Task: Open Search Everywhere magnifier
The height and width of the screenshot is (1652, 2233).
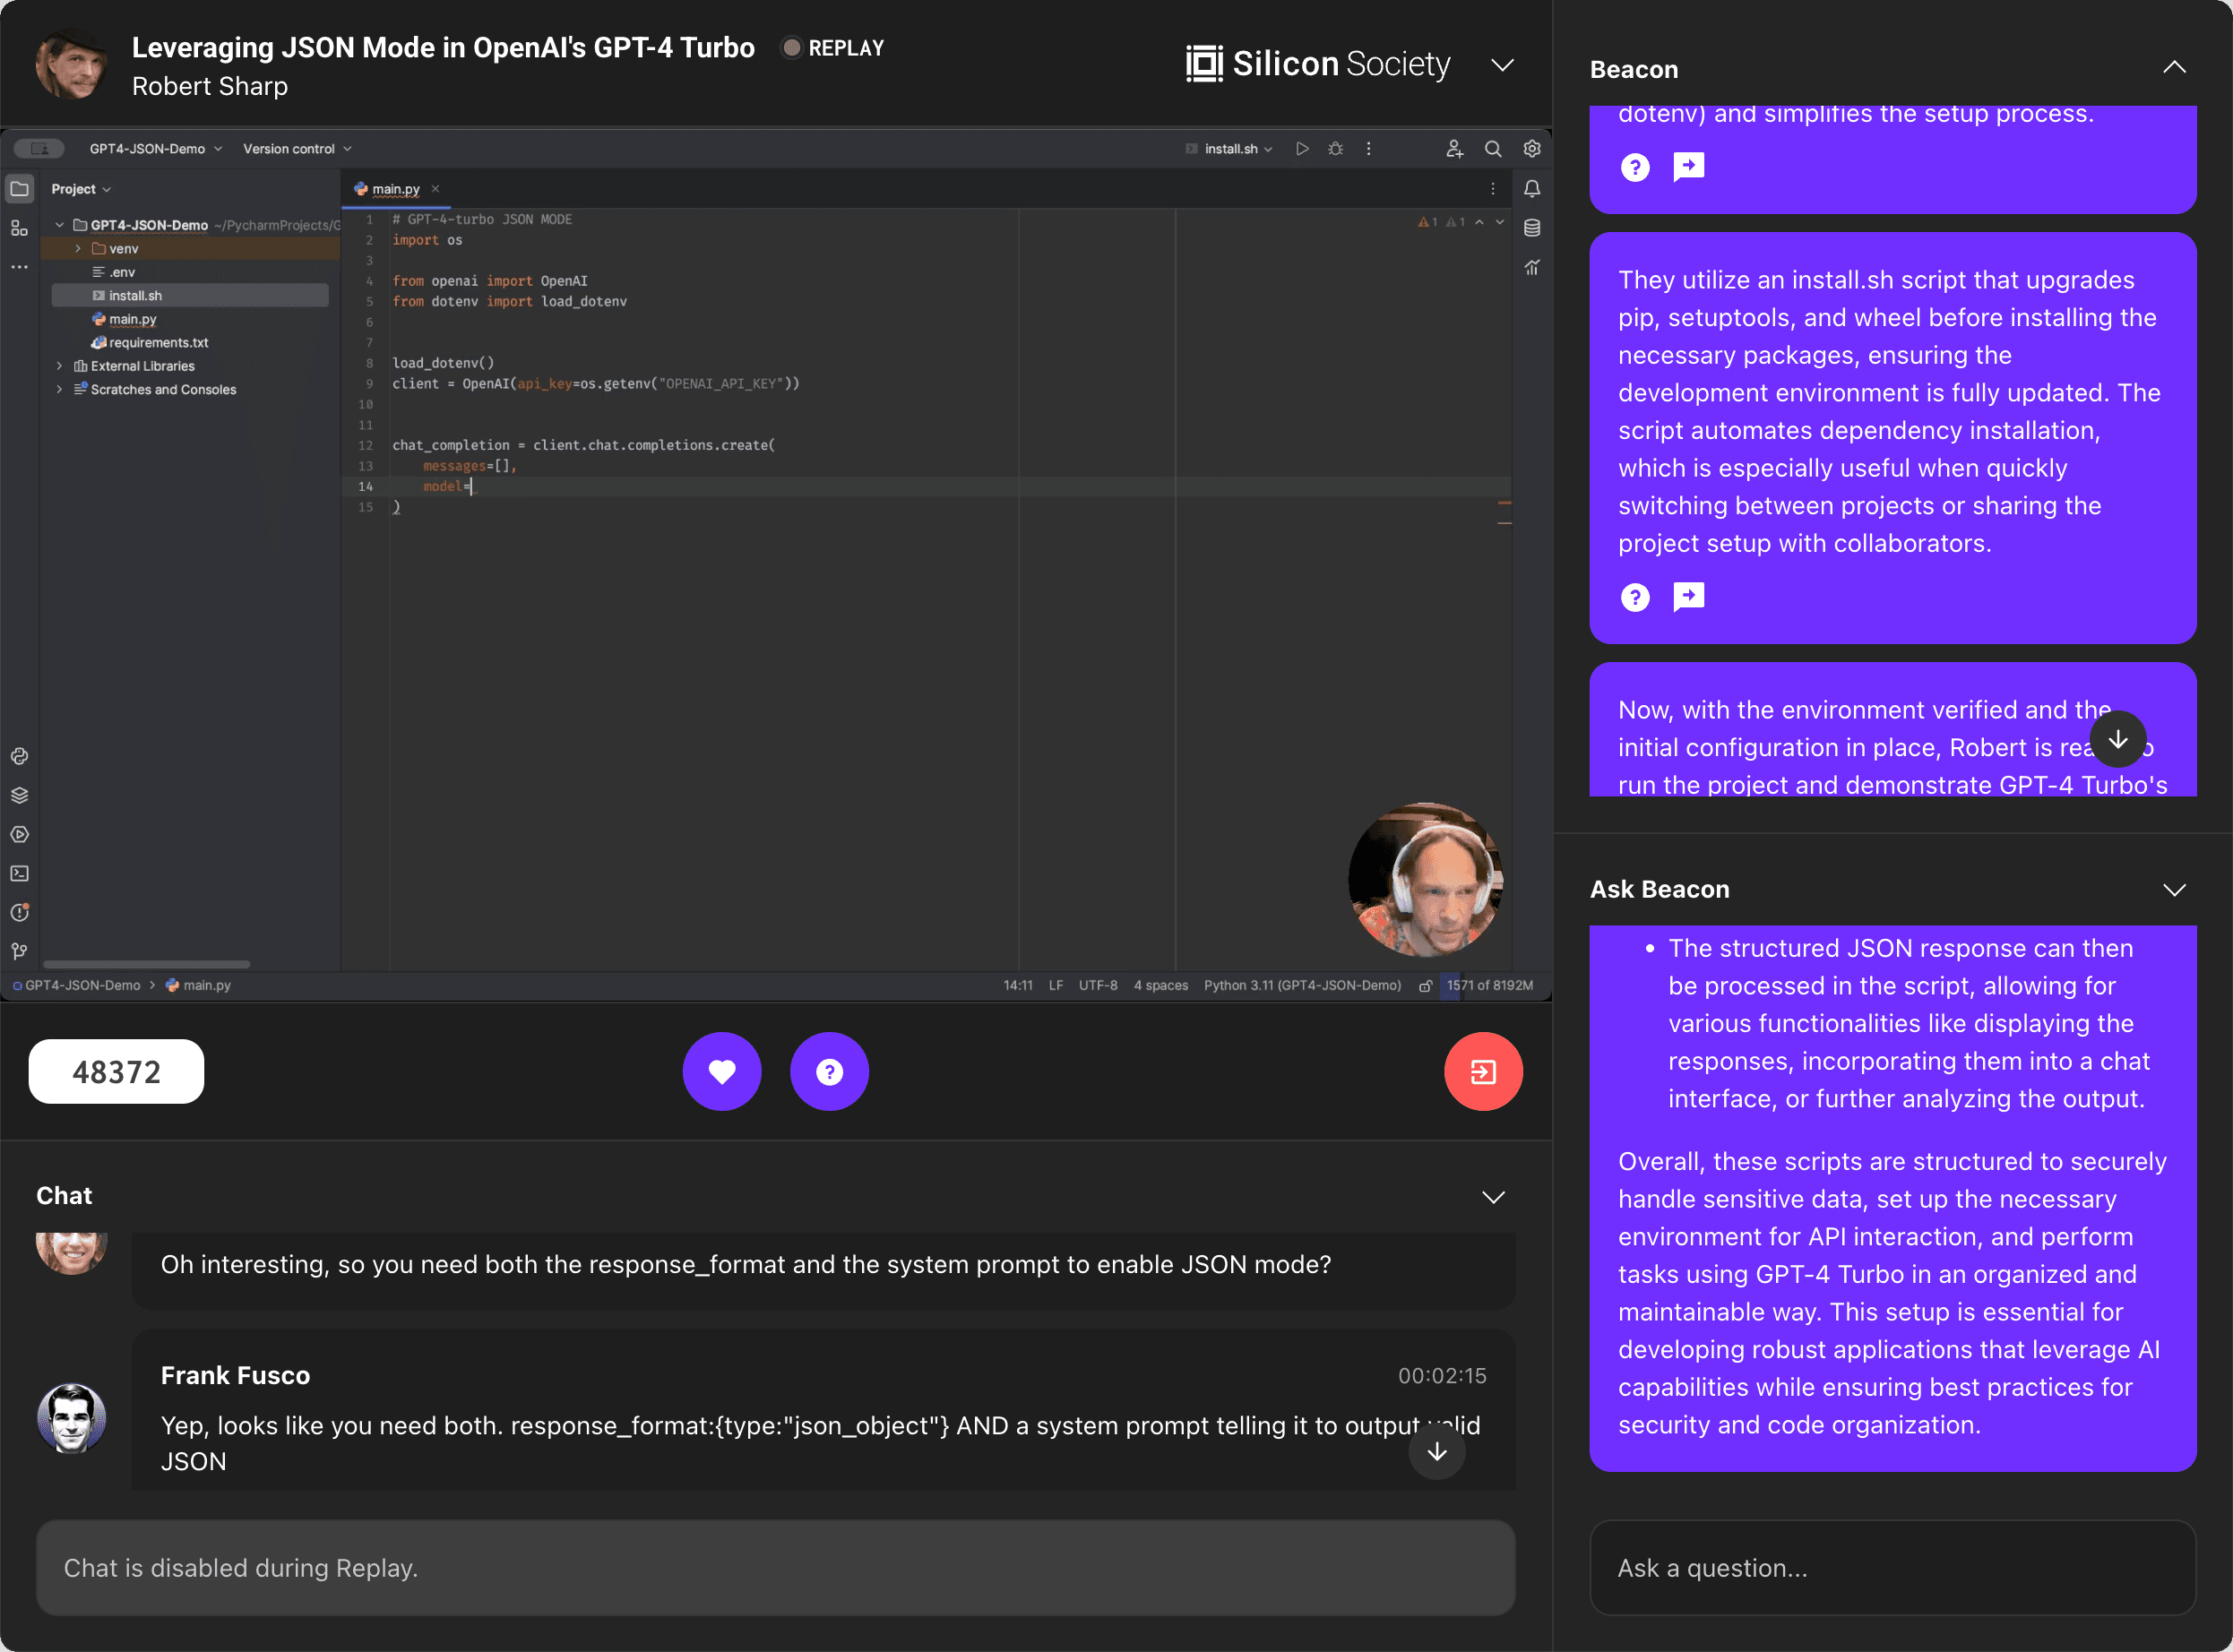Action: pos(1494,148)
